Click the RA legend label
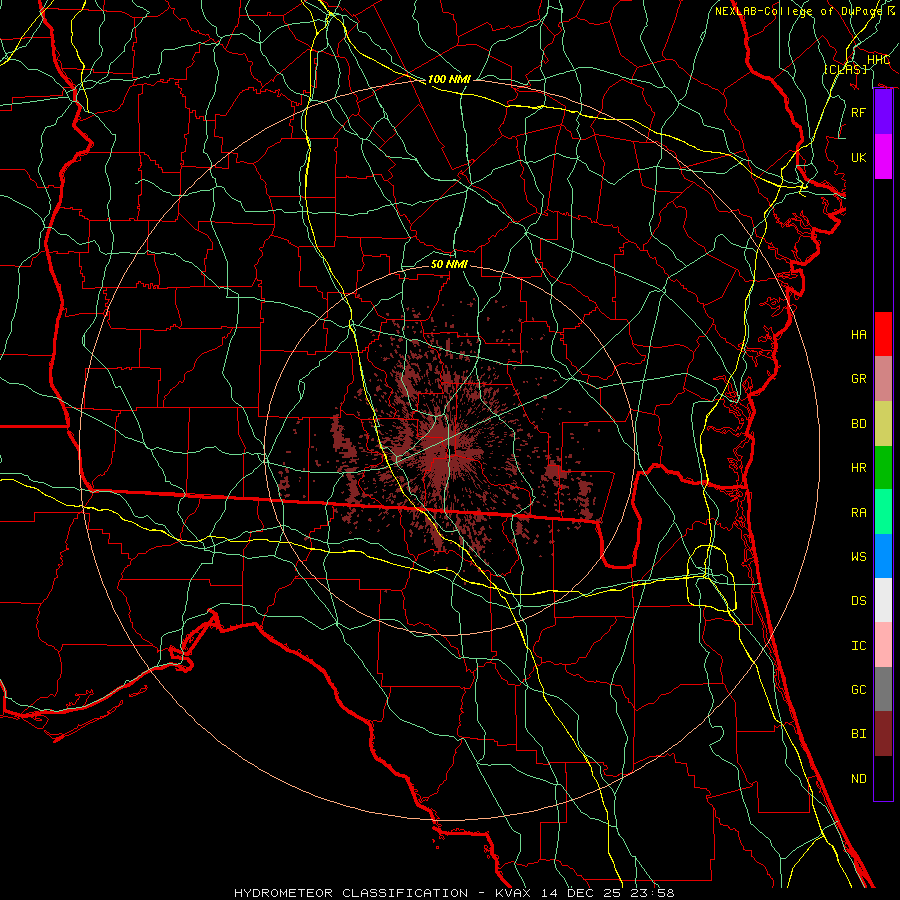The width and height of the screenshot is (900, 900). coord(858,513)
